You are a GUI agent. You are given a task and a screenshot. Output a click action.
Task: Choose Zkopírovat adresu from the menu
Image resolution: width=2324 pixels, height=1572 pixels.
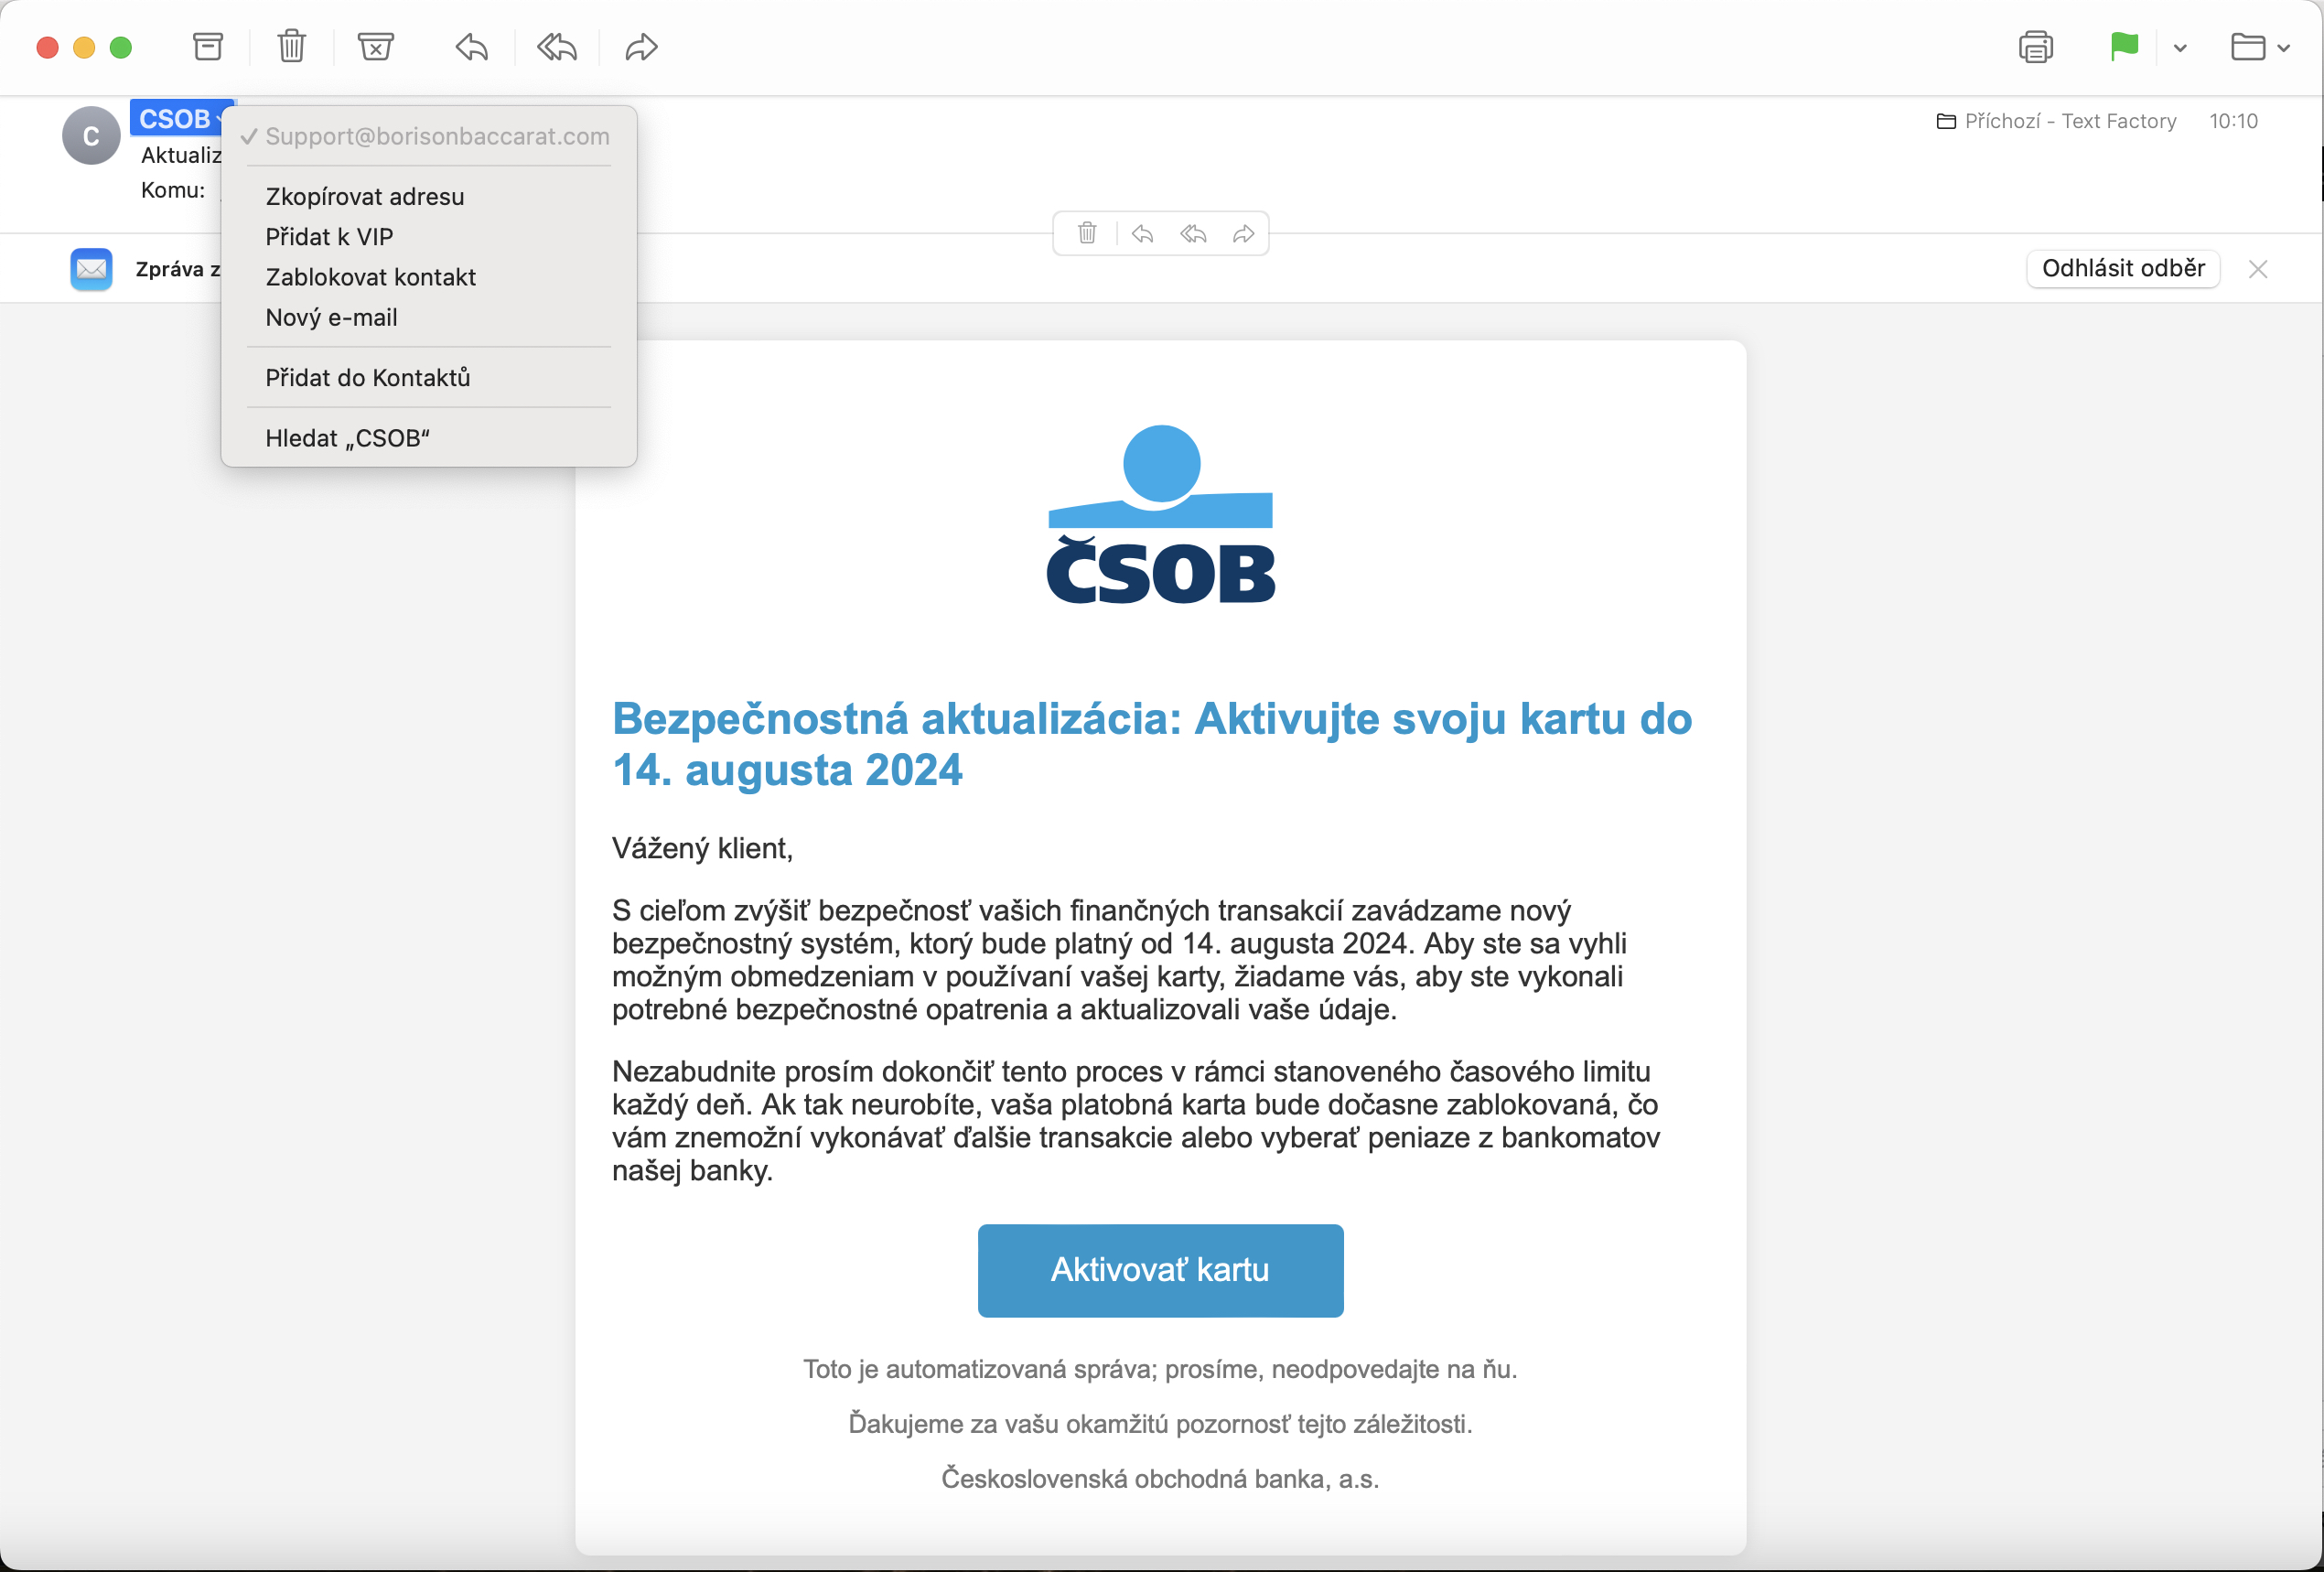364,196
